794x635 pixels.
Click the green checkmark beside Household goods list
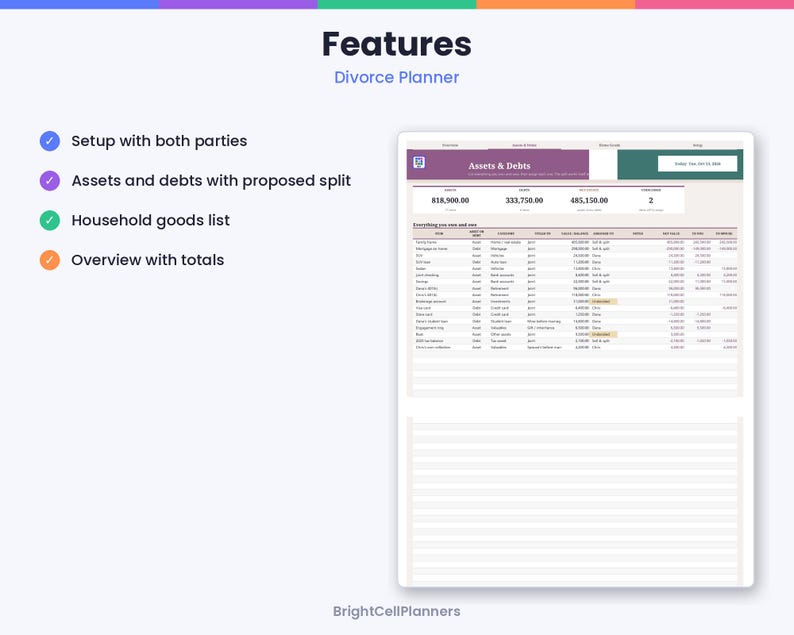tap(50, 220)
